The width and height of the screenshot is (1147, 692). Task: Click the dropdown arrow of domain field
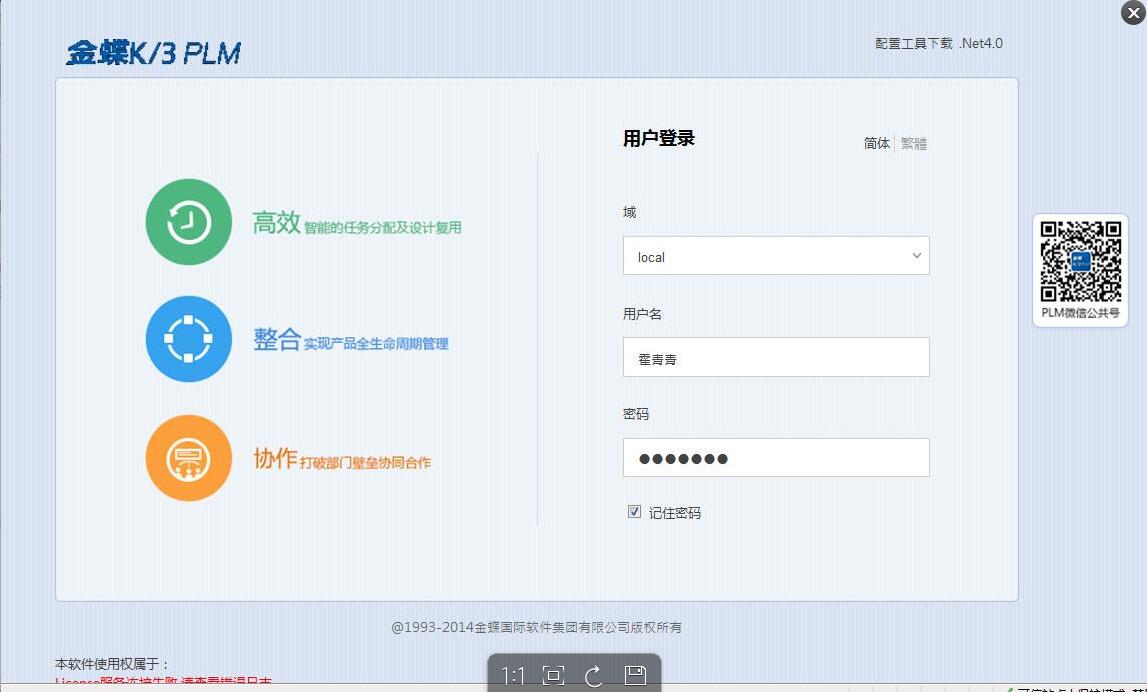(917, 255)
